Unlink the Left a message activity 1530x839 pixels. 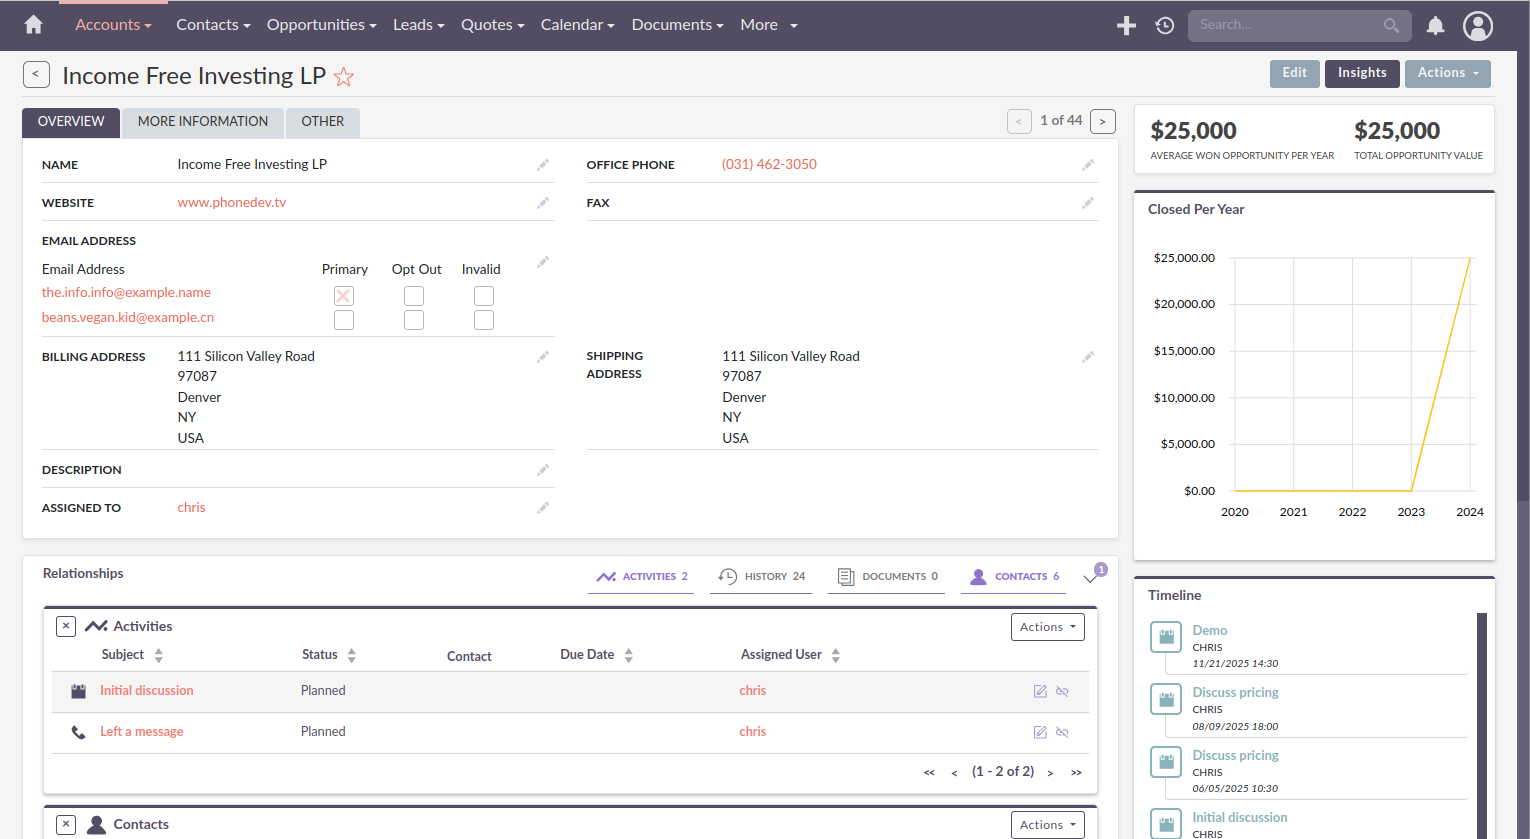point(1062,732)
